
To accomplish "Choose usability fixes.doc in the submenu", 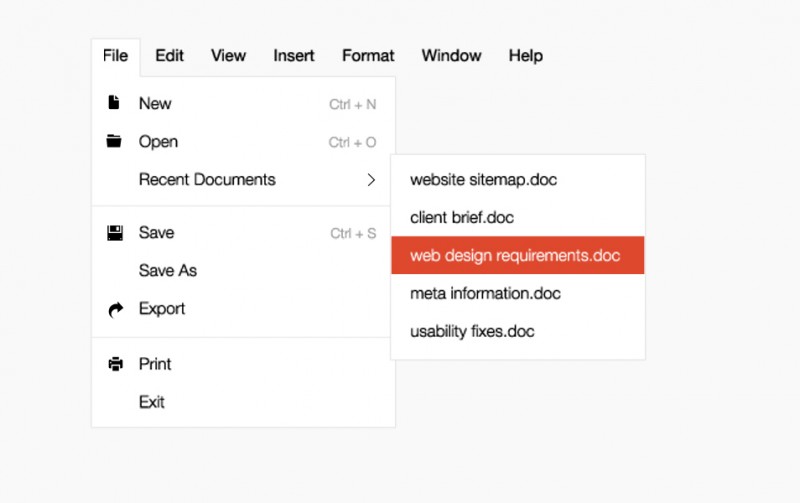I will [472, 332].
